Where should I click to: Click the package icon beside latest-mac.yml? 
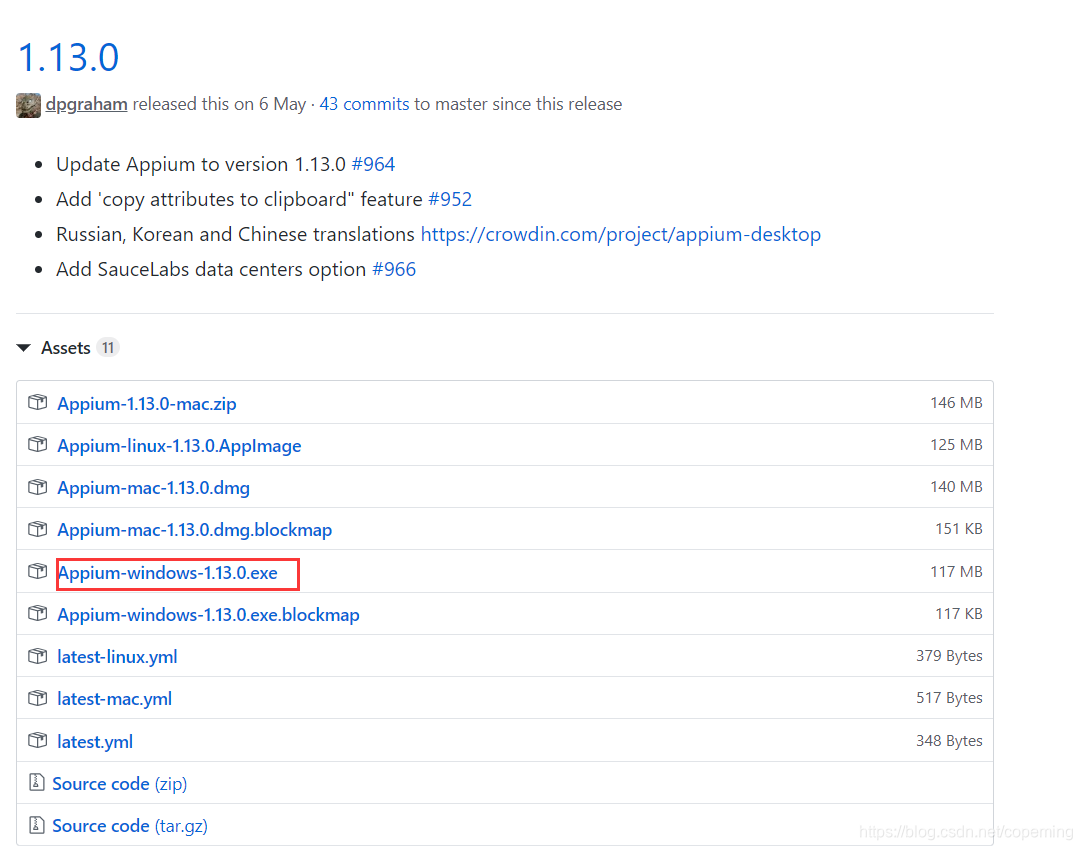click(x=37, y=698)
